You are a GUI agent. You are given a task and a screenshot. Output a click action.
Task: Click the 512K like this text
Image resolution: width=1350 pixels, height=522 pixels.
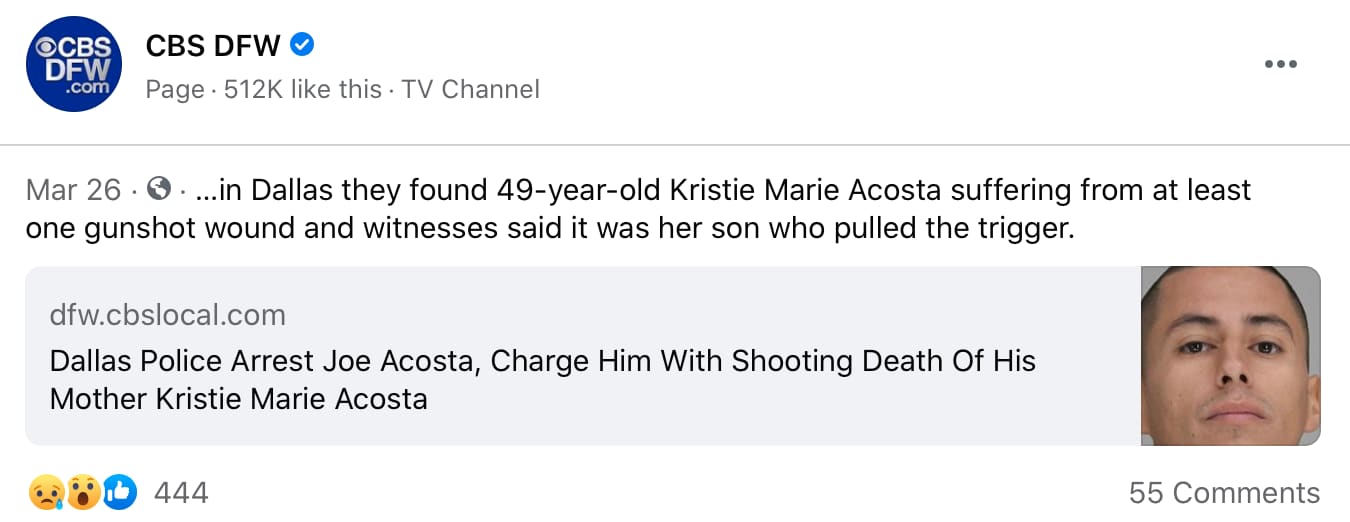coord(303,89)
